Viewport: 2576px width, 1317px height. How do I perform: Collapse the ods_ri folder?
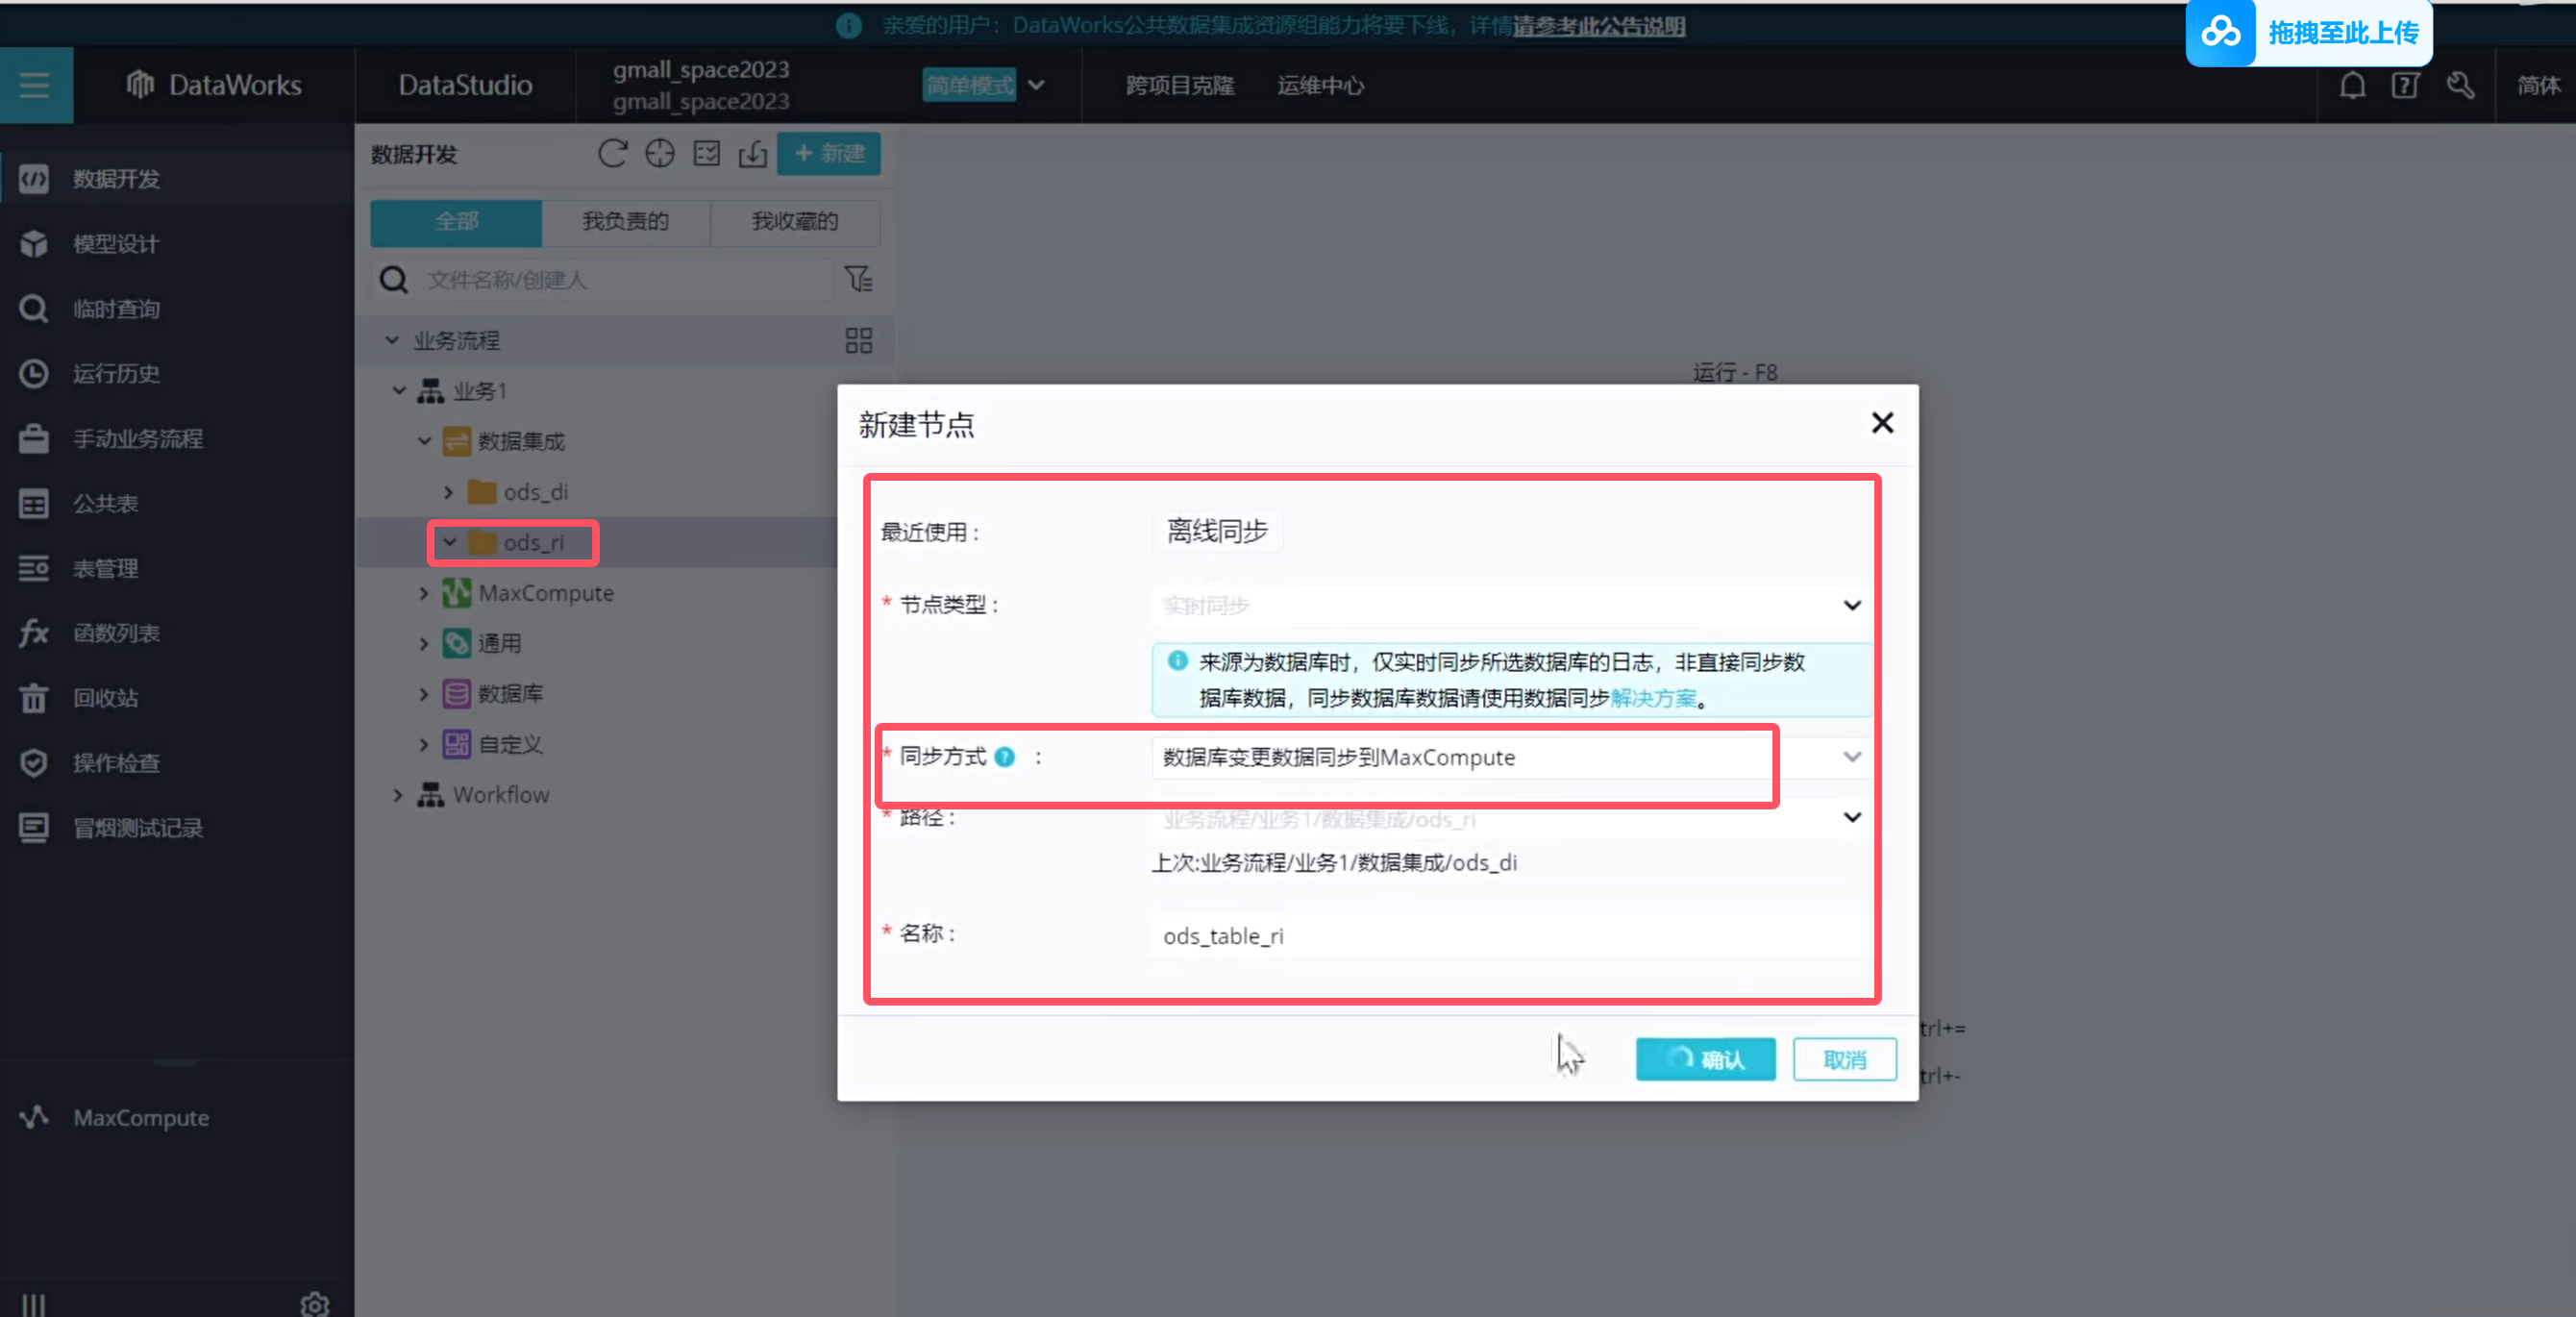click(450, 542)
